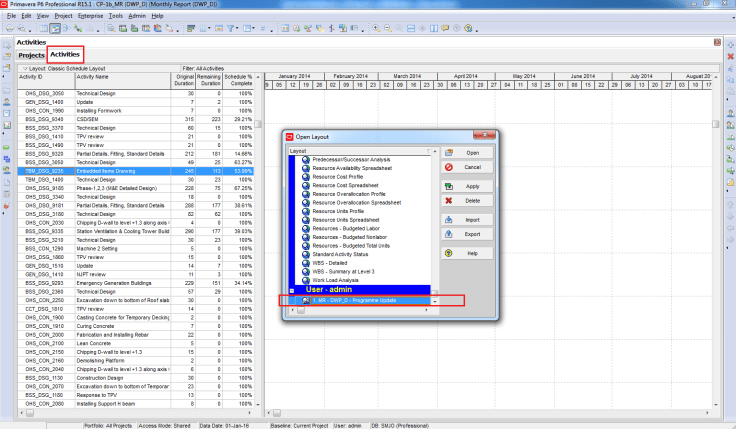This screenshot has height=429, width=736.
Task: Collapse the User - admin group
Action: [293, 289]
